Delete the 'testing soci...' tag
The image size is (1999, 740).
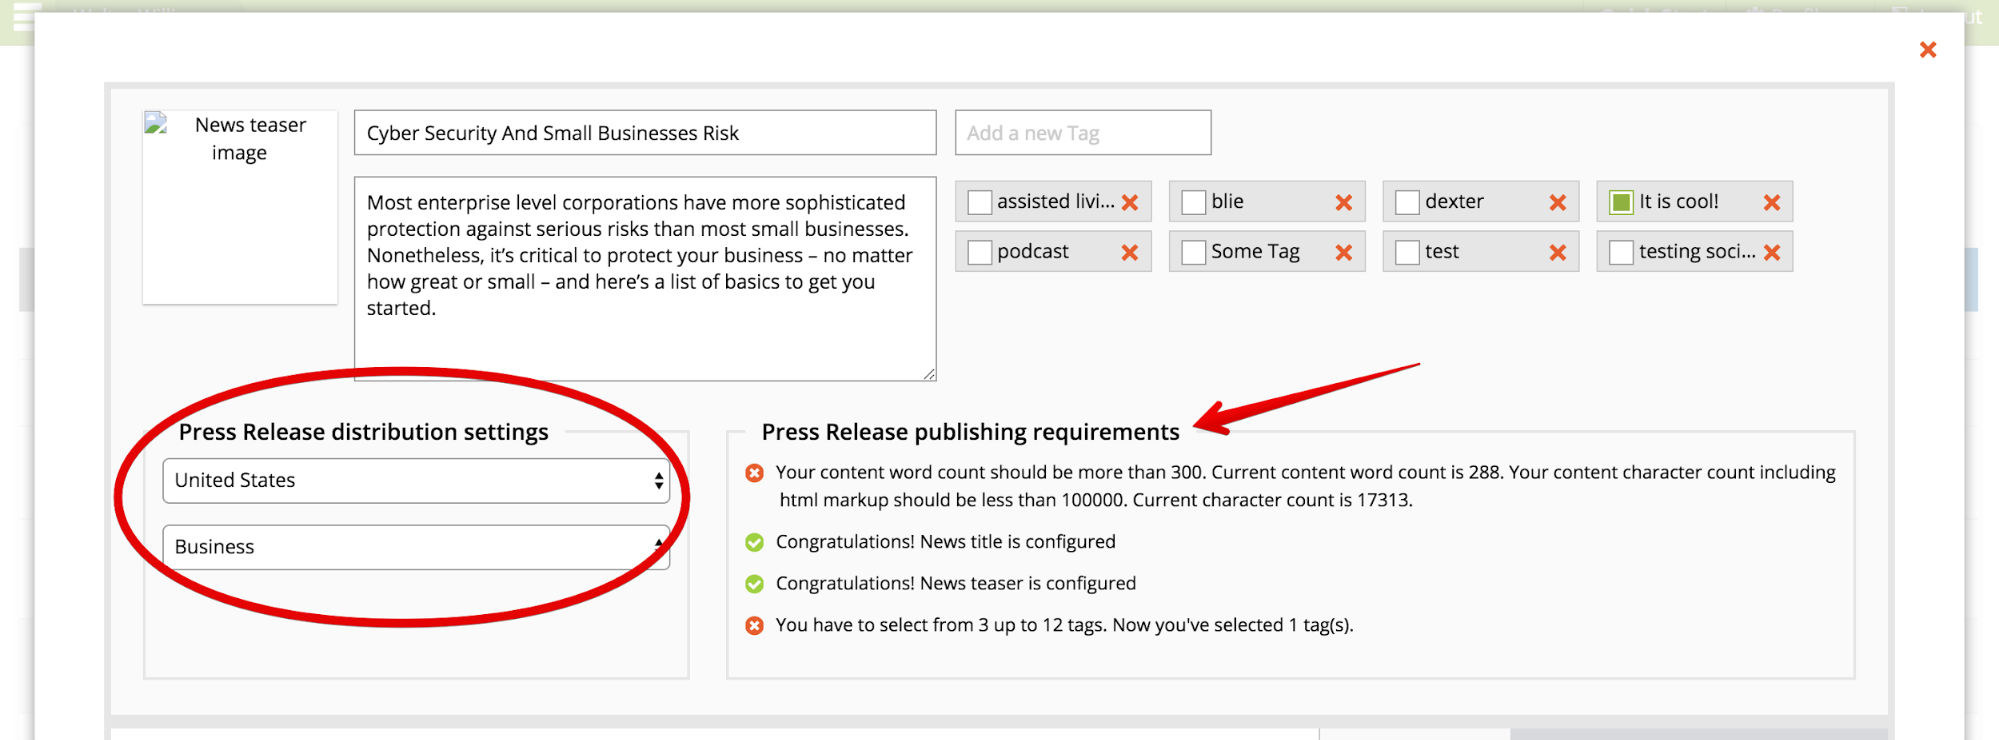[1772, 252]
